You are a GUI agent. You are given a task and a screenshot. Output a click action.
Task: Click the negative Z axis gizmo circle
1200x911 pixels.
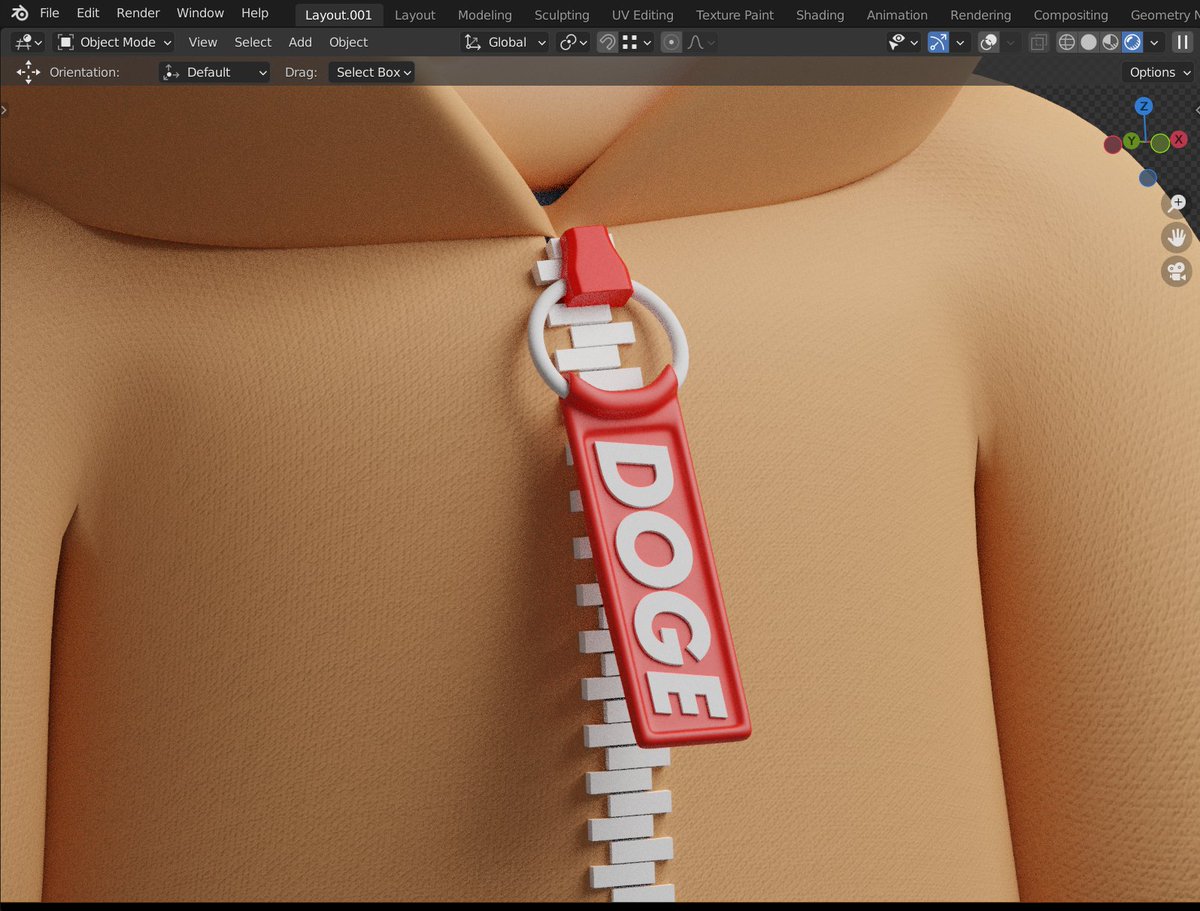click(1148, 178)
